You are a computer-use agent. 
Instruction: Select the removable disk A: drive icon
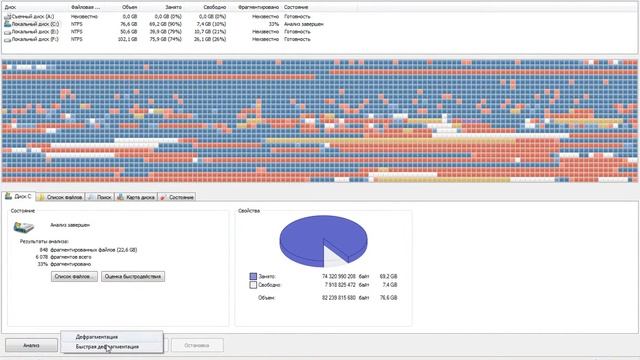click(x=7, y=16)
